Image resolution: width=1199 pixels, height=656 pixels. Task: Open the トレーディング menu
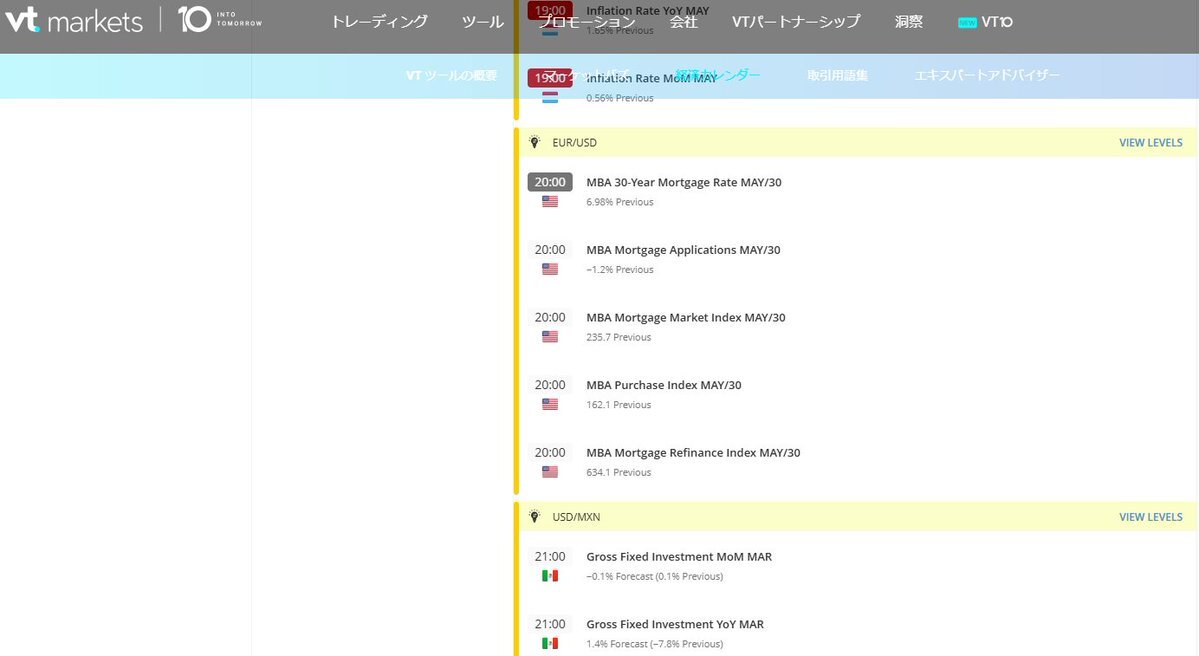click(x=379, y=21)
